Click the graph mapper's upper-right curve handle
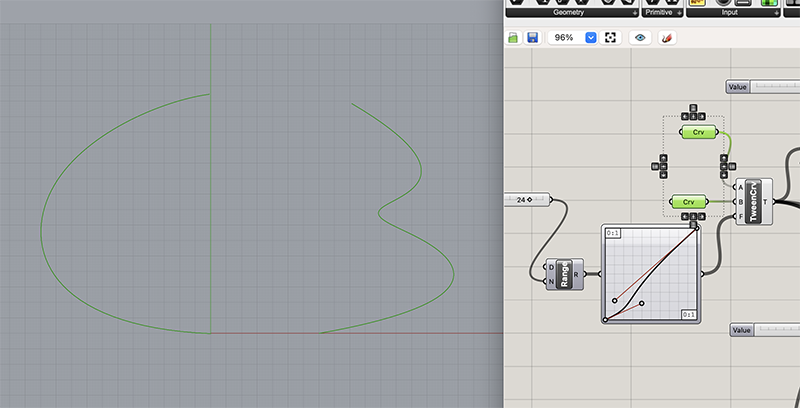The image size is (800, 408). coord(696,227)
